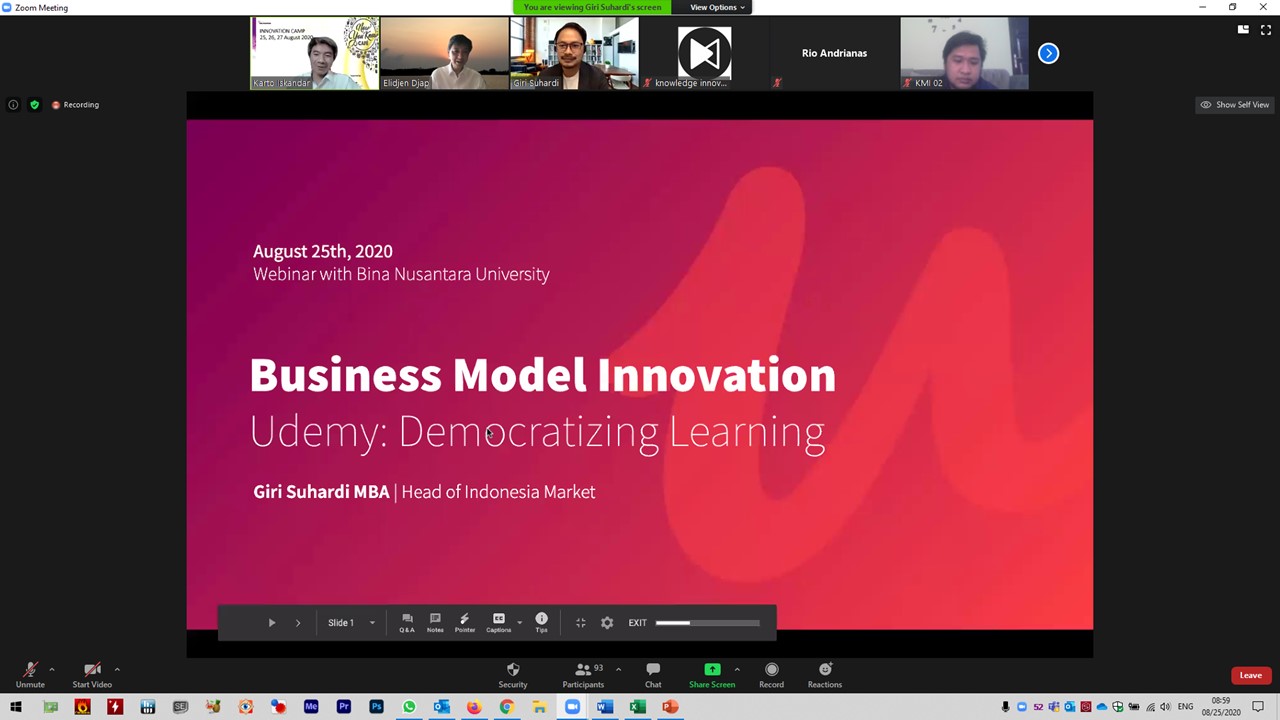Click the Start Video camera icon
1280x720 pixels.
tap(92, 670)
